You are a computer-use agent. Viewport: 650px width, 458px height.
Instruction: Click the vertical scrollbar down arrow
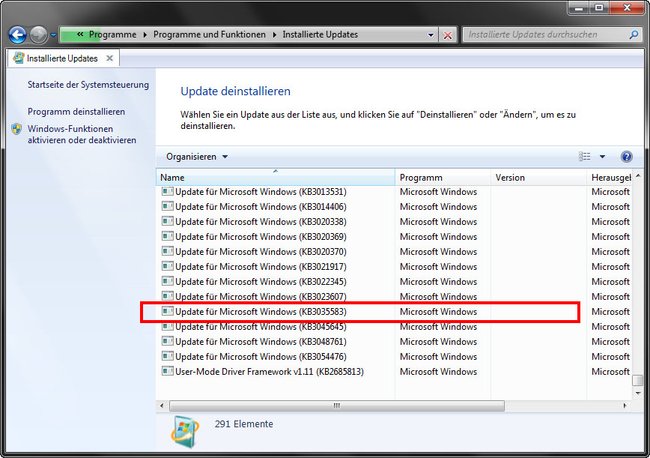(x=638, y=393)
